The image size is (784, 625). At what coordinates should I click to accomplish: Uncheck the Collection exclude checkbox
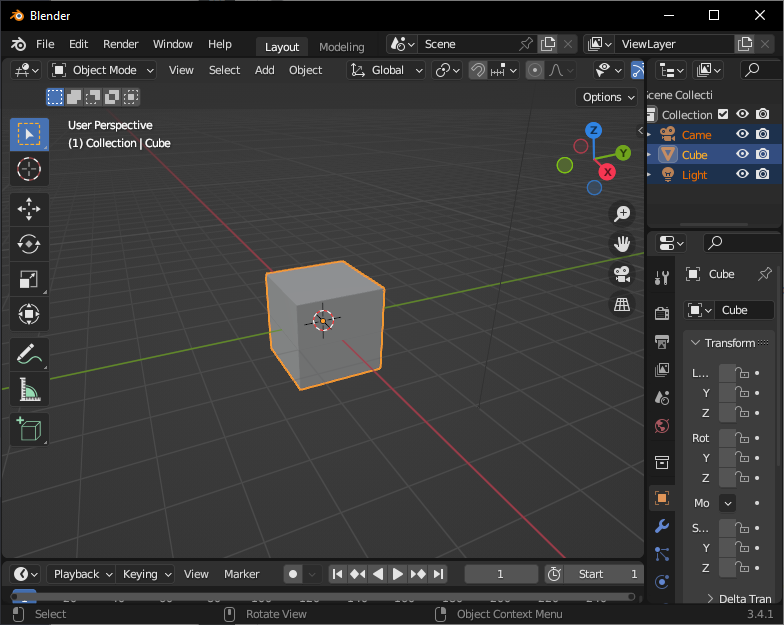click(x=723, y=114)
